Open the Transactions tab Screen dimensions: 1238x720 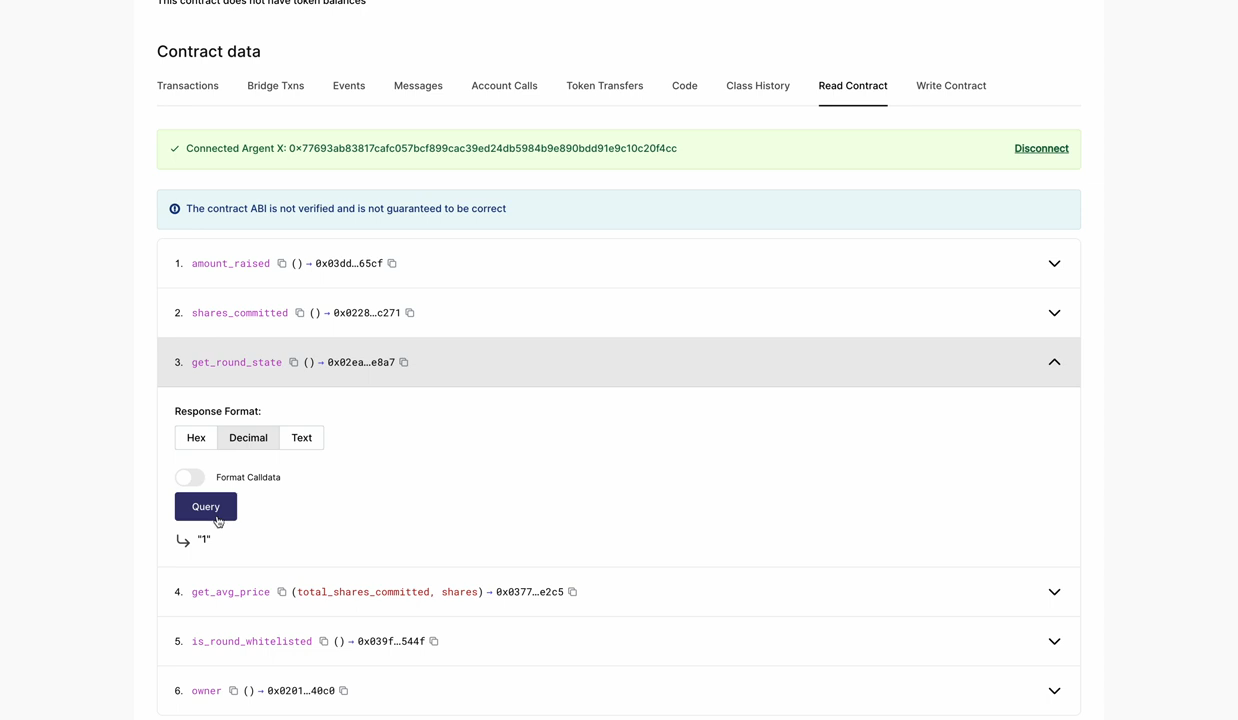tap(188, 86)
